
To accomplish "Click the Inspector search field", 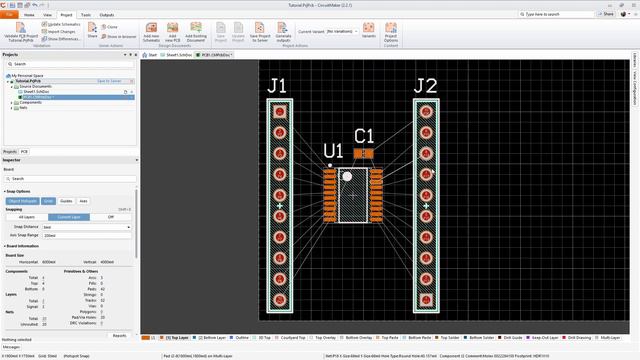I will point(70,179).
